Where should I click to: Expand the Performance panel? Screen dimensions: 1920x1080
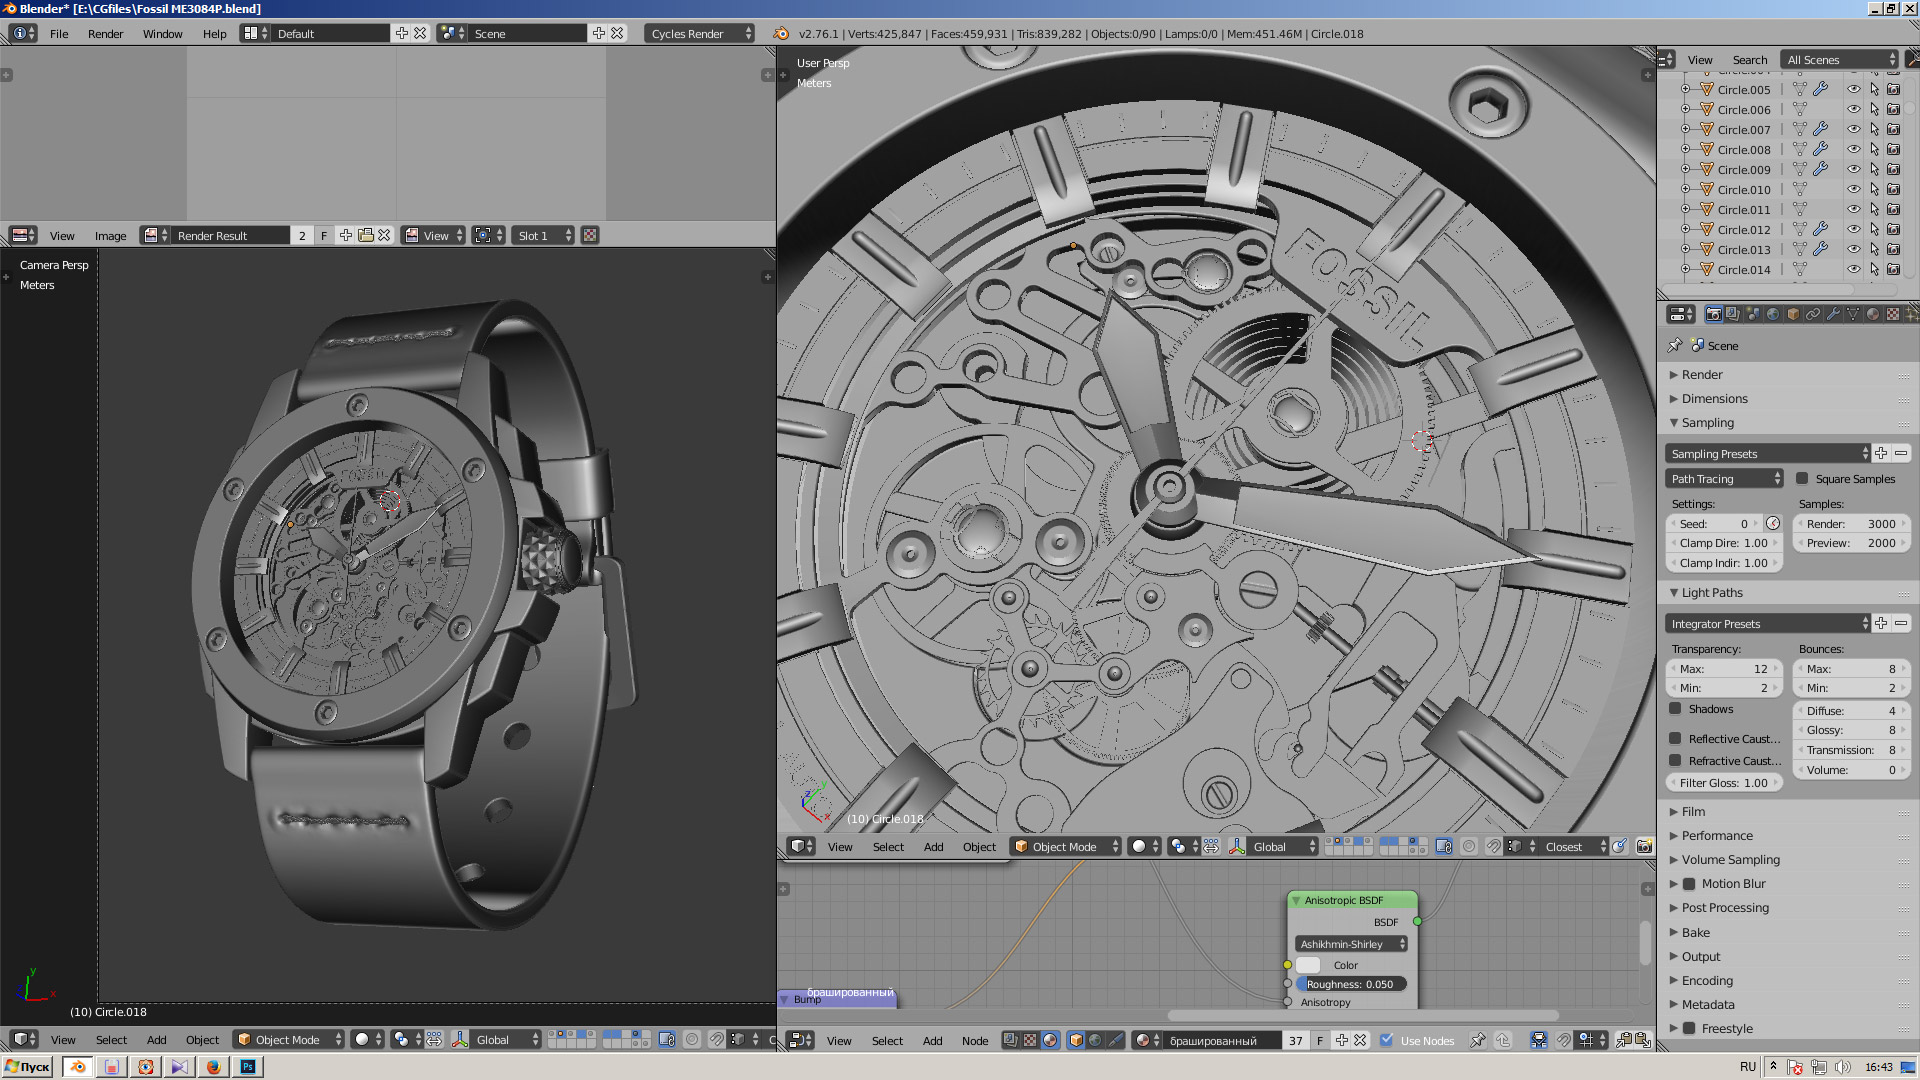pyautogui.click(x=1717, y=836)
